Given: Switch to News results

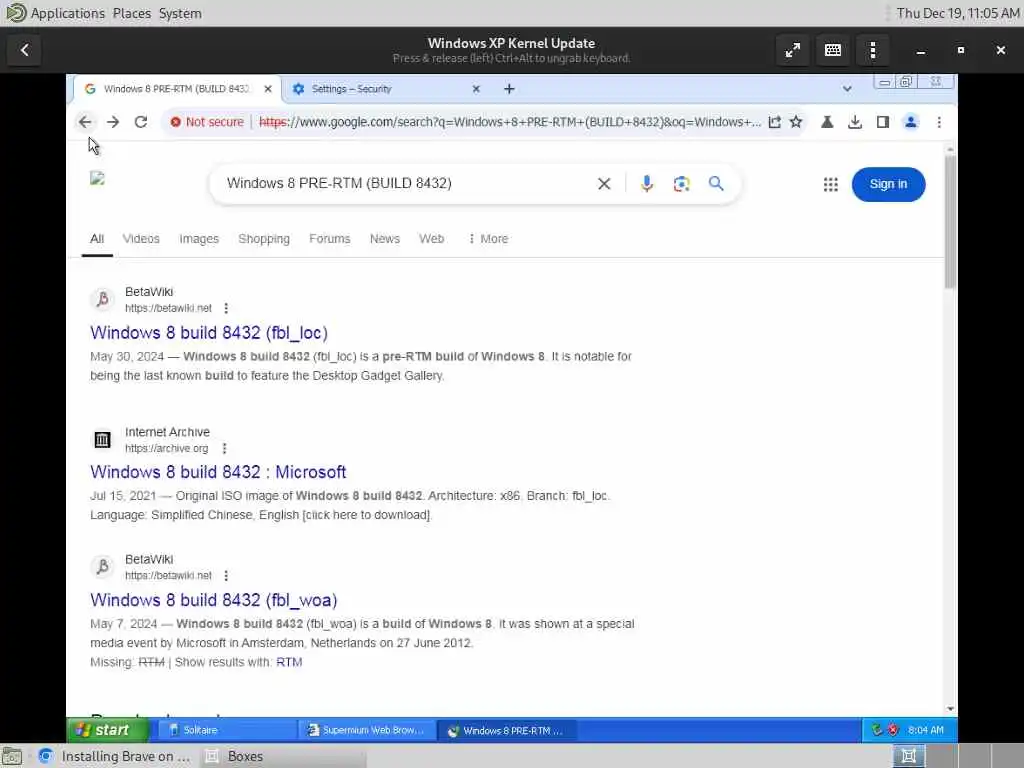Looking at the screenshot, I should [385, 239].
